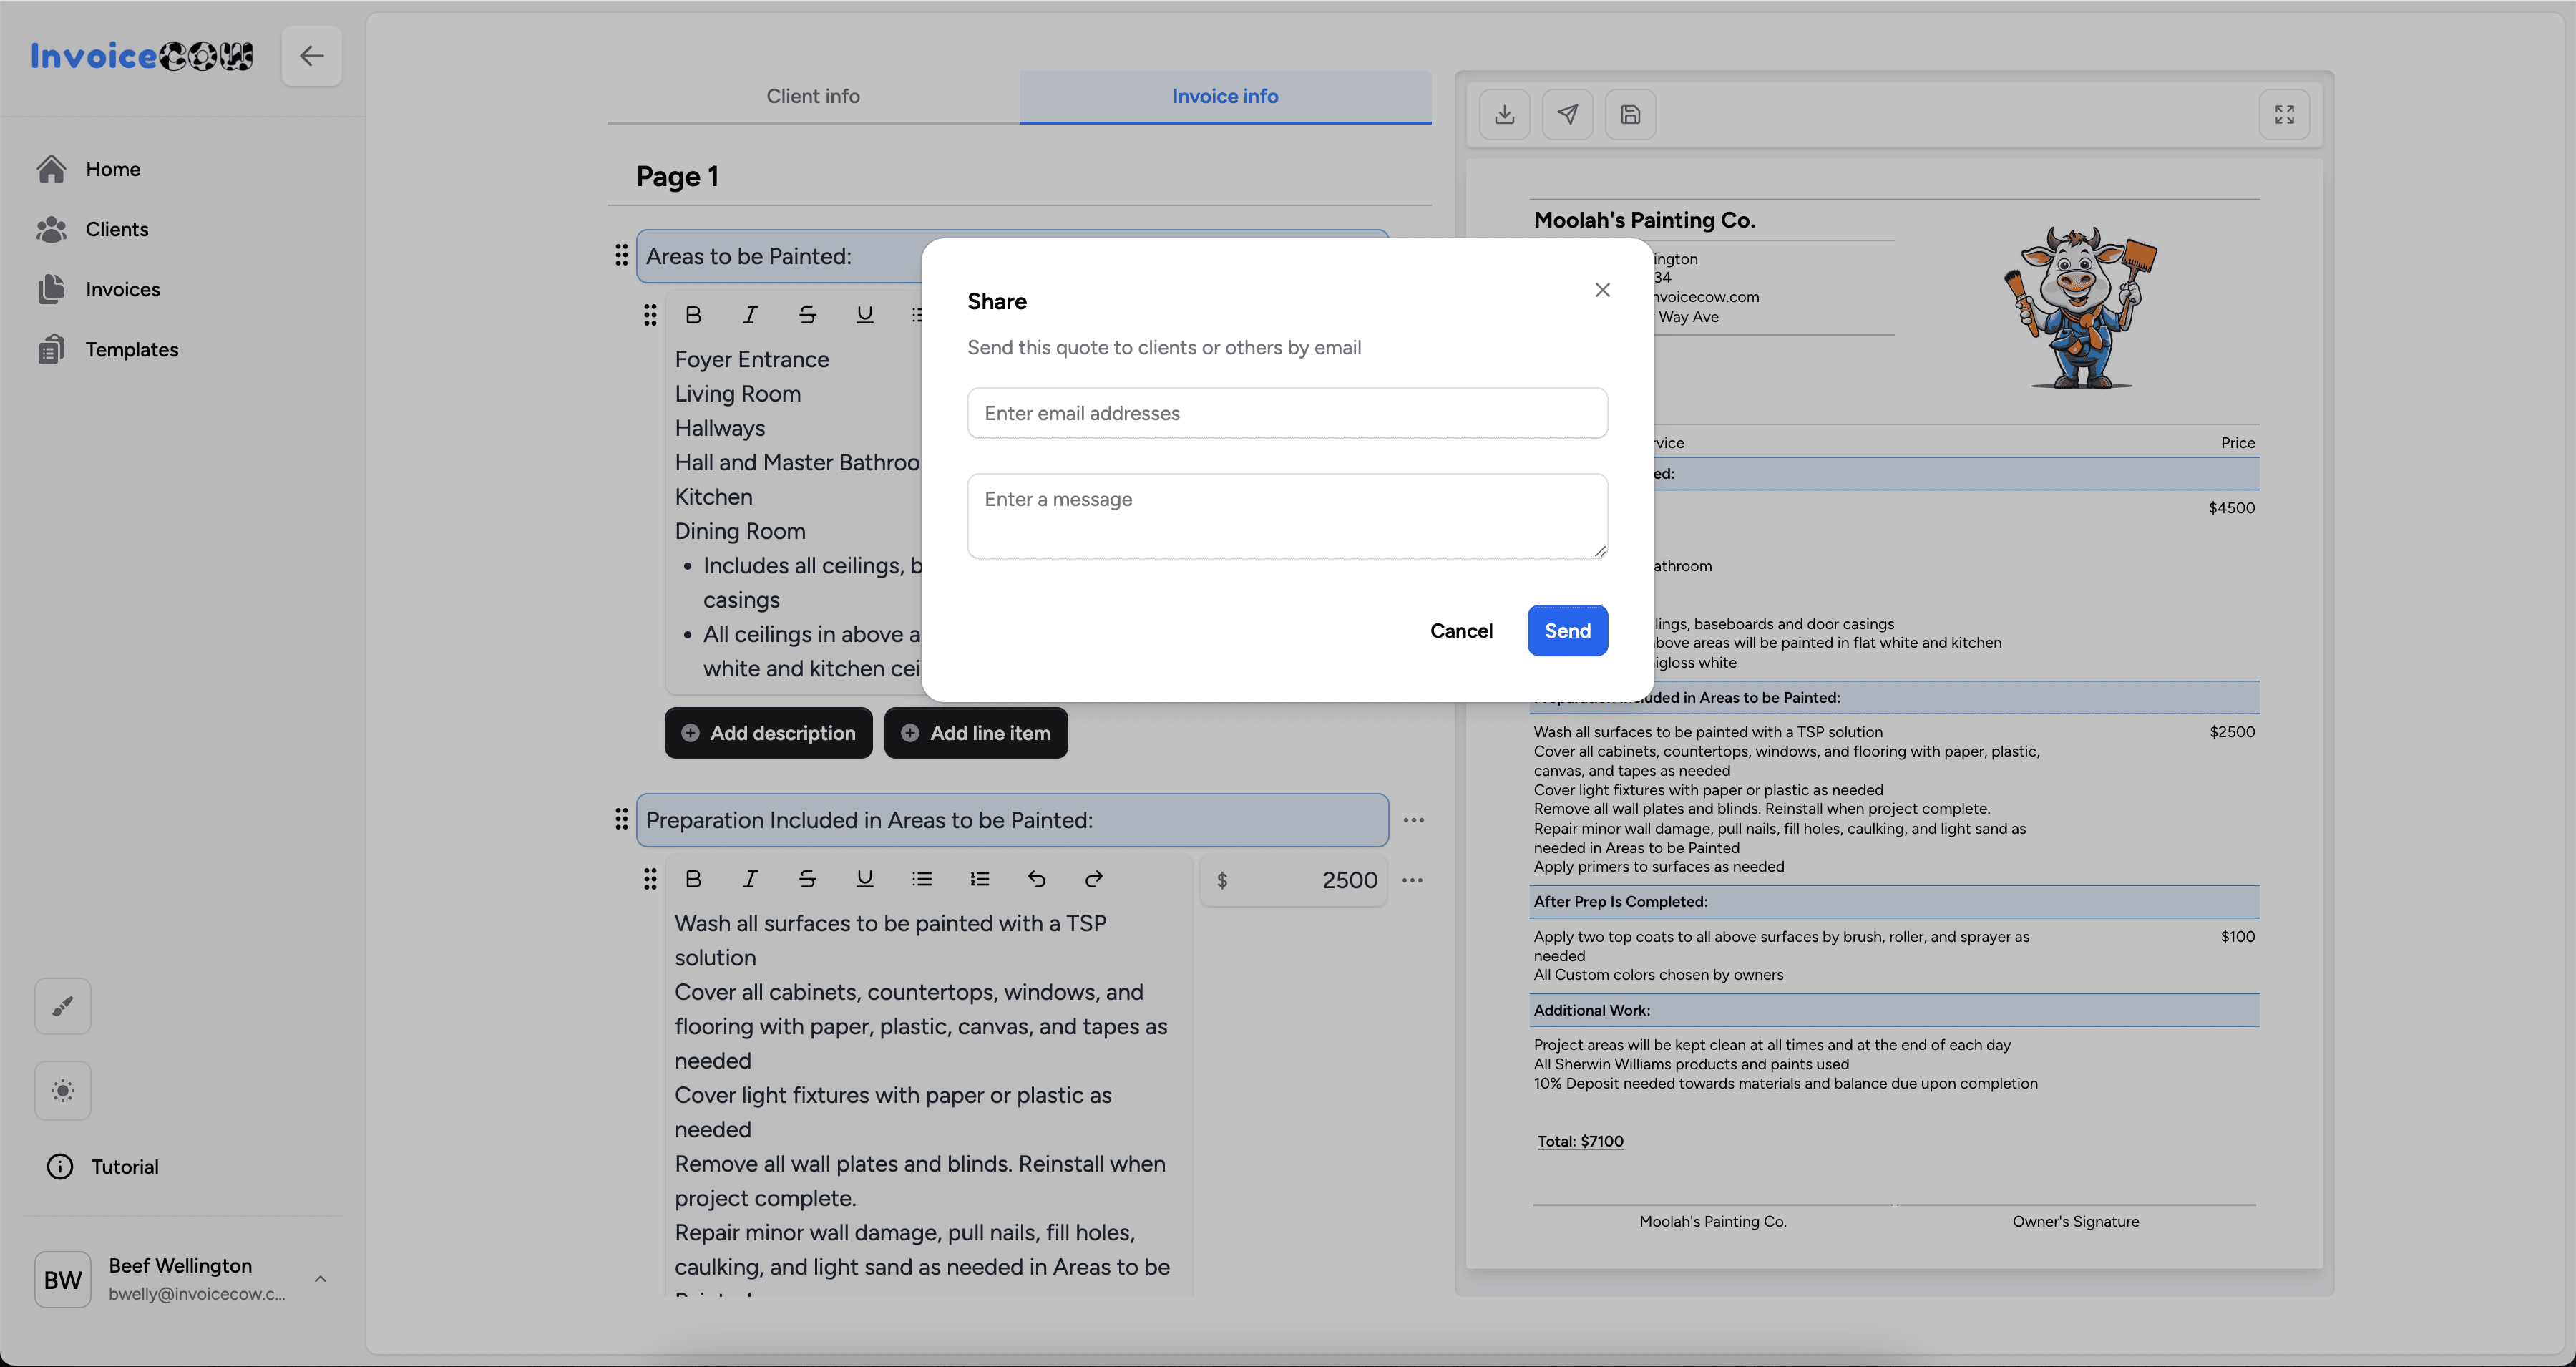The image size is (2576, 1367).
Task: Click the Moolah's Painting cow logo image
Action: (2080, 307)
